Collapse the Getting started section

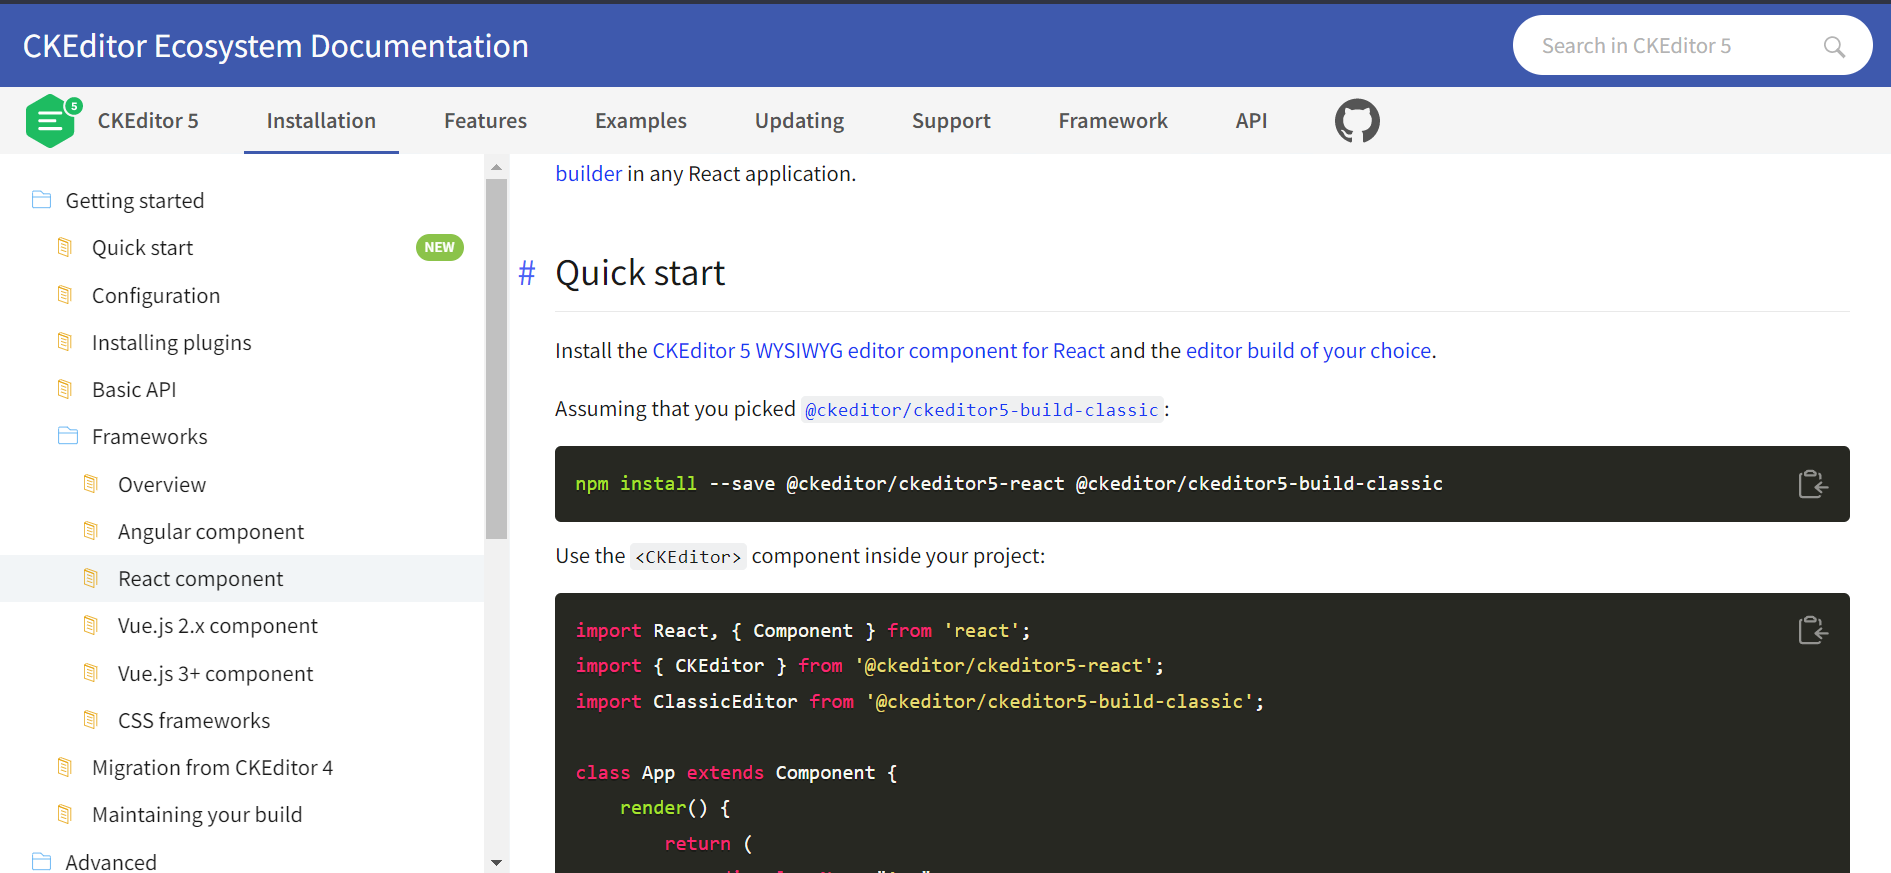134,200
